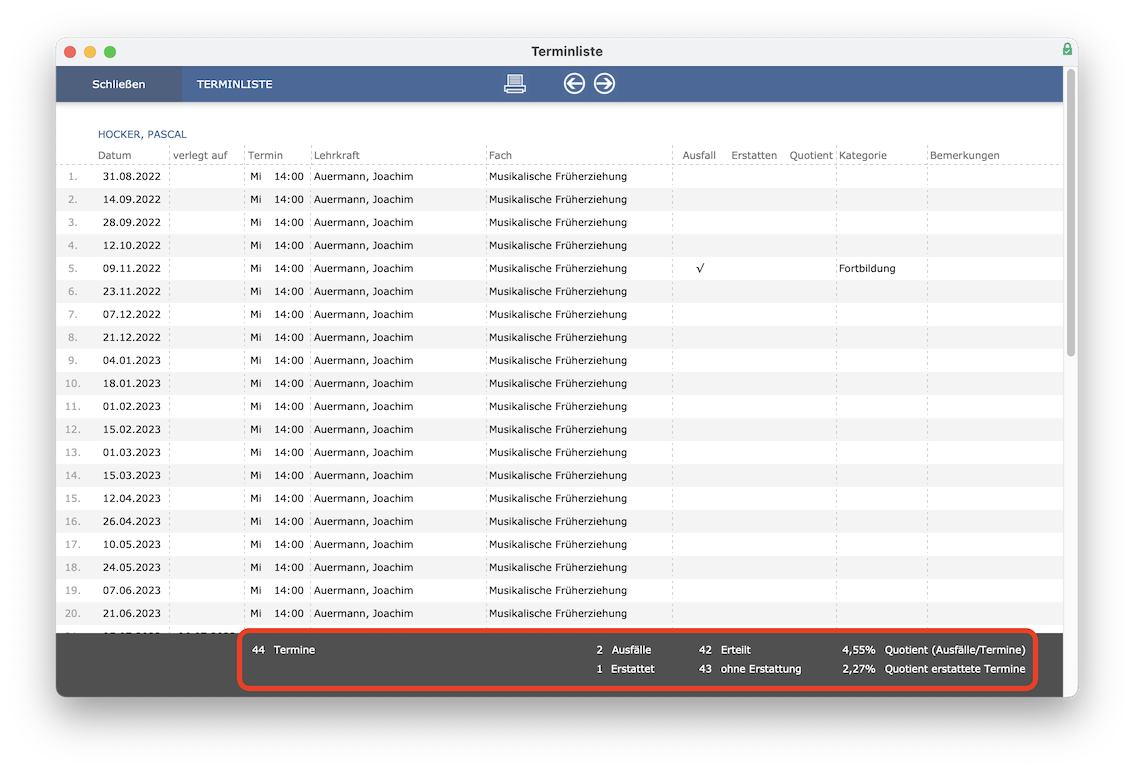This screenshot has height=771, width=1134.
Task: Go to previous record with left arrow
Action: pos(574,84)
